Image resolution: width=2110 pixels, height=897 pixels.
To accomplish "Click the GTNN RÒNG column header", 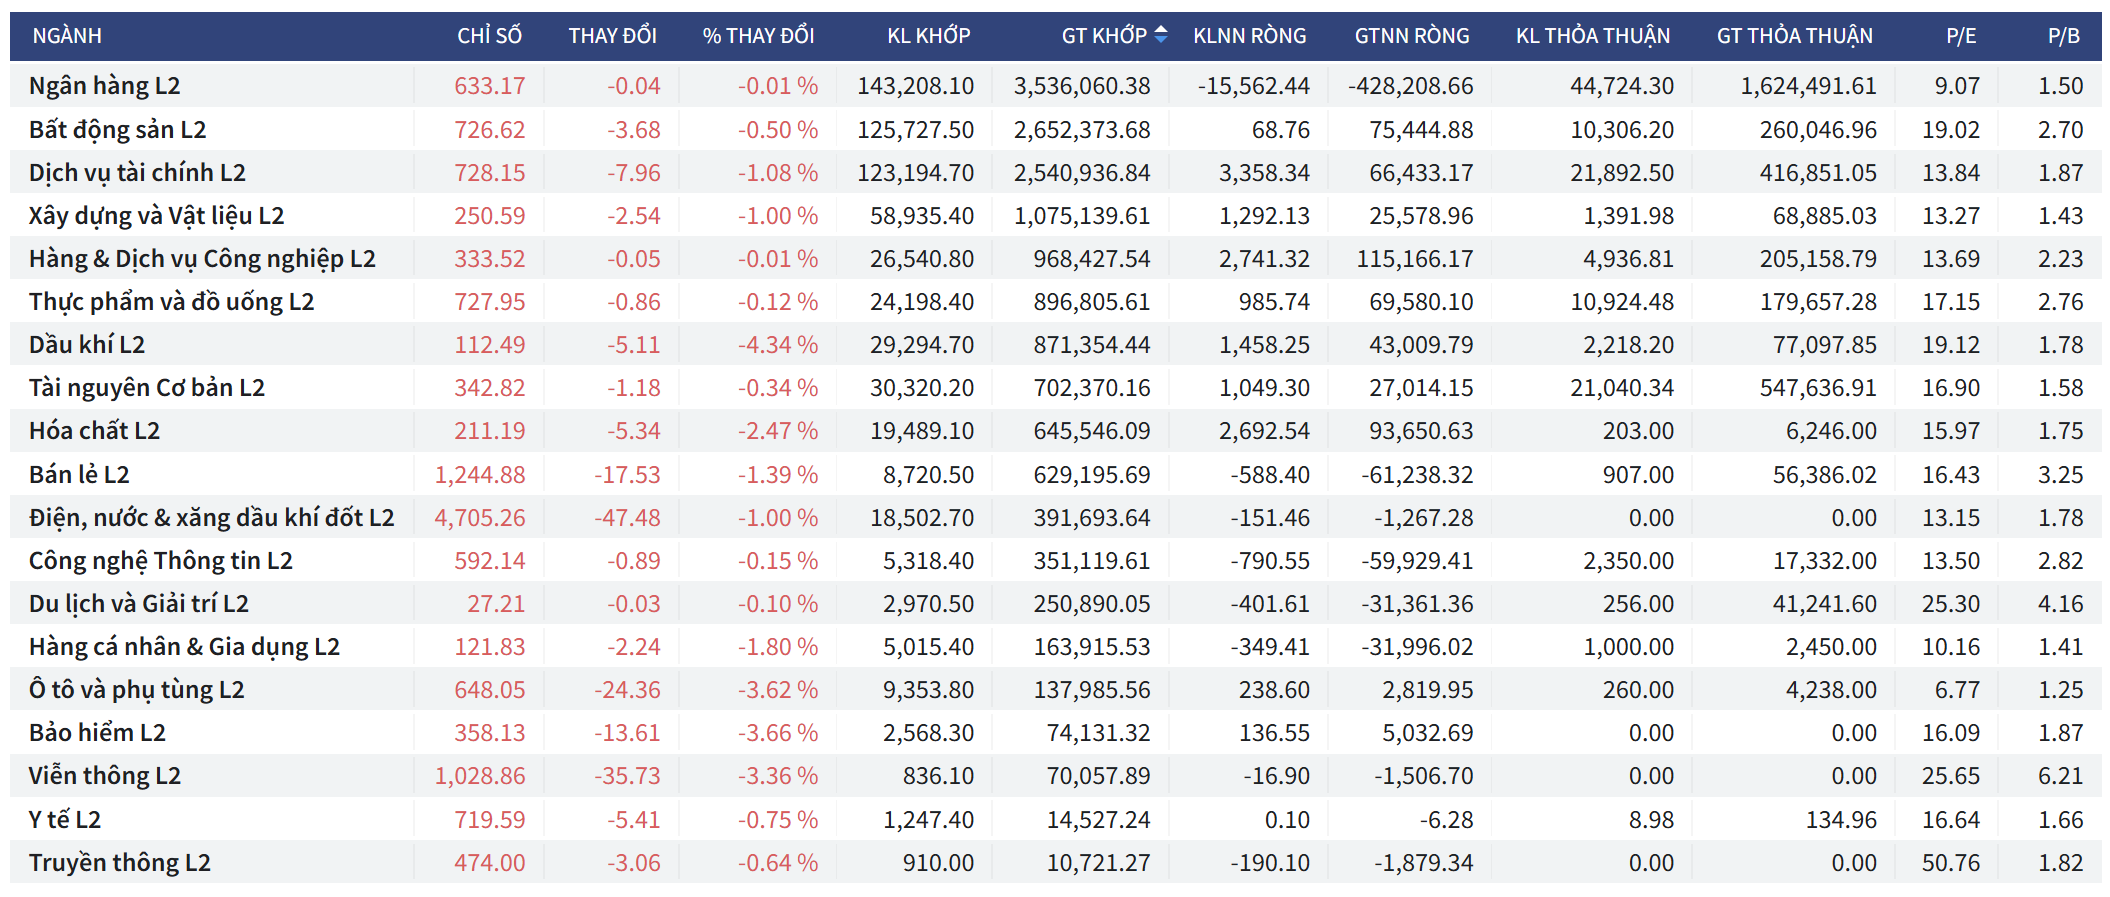I will click(x=1411, y=36).
